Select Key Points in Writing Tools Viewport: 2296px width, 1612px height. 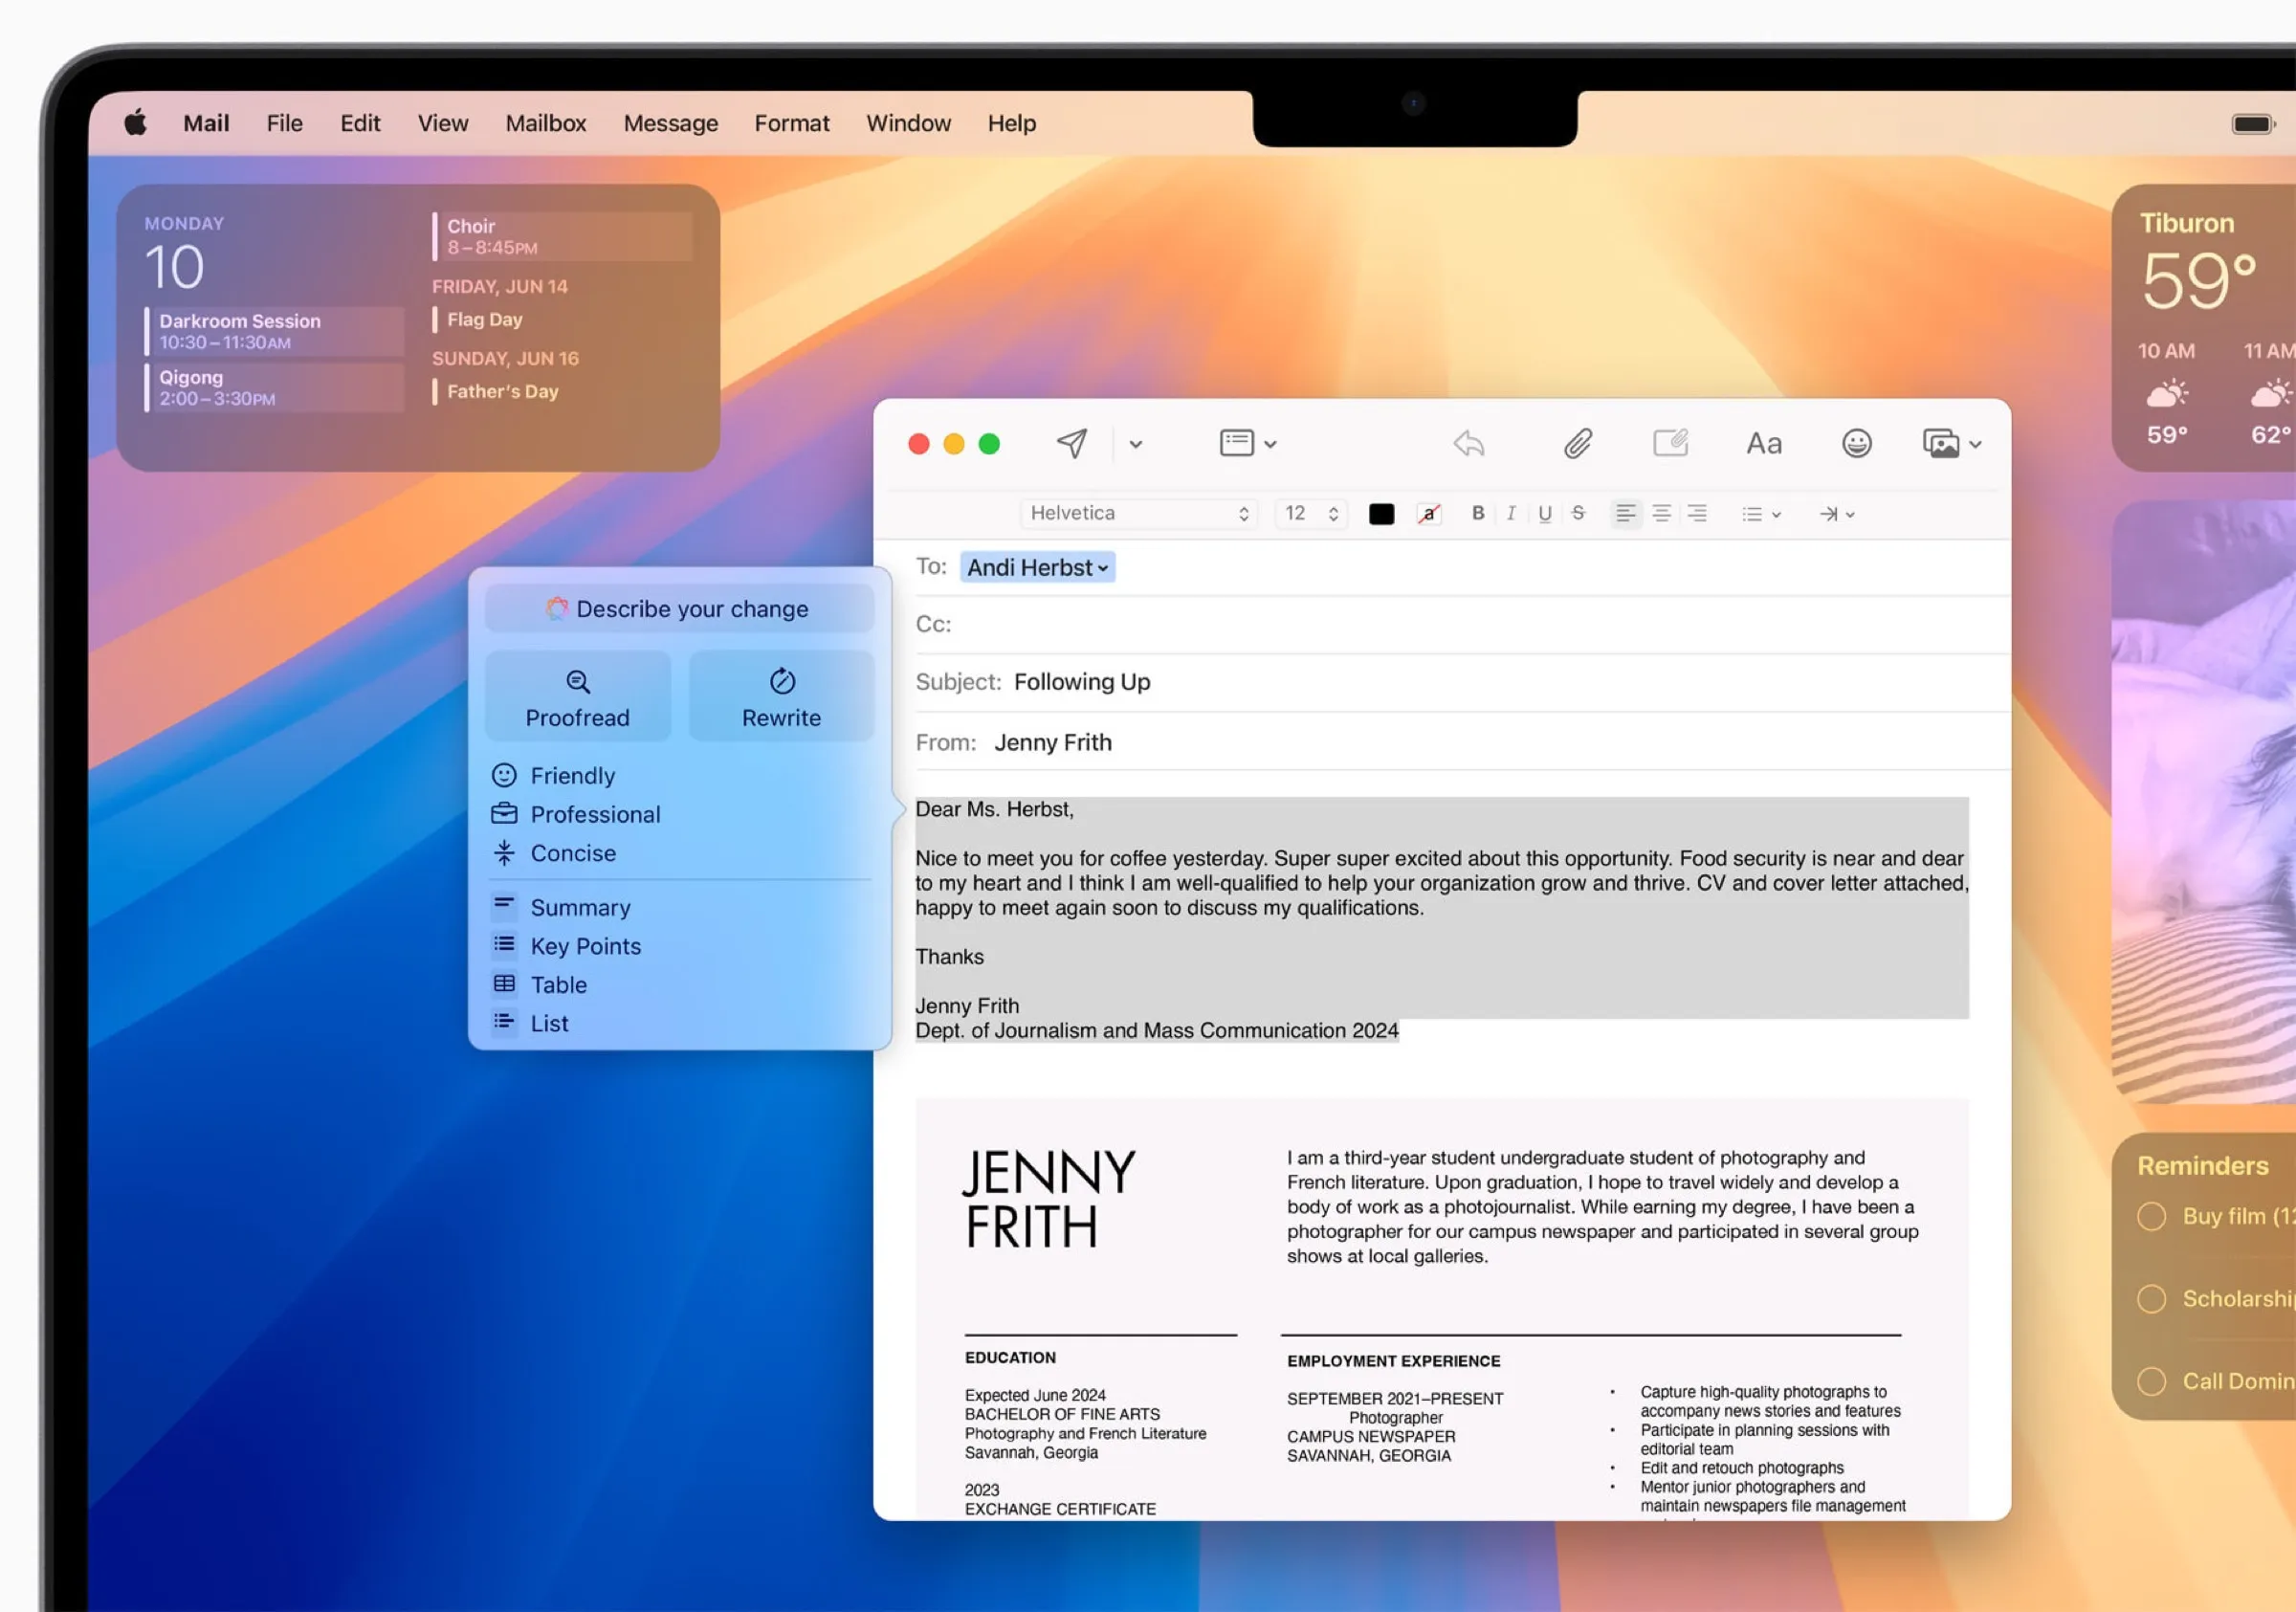(585, 945)
